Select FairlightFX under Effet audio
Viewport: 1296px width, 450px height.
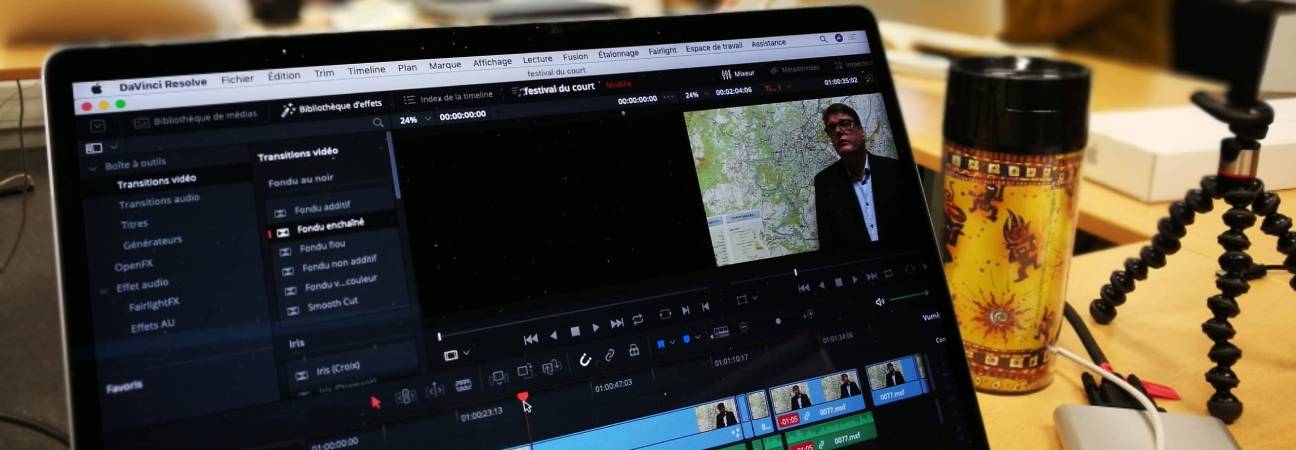(x=153, y=303)
